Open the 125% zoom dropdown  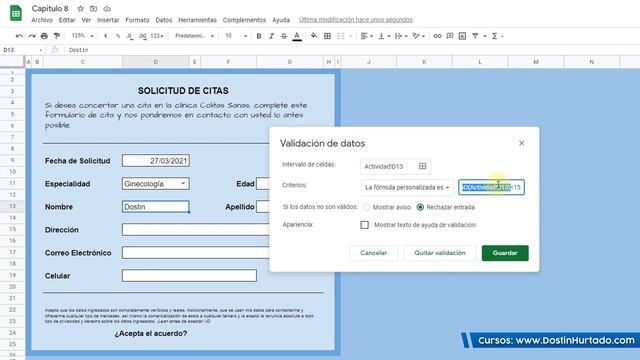82,36
